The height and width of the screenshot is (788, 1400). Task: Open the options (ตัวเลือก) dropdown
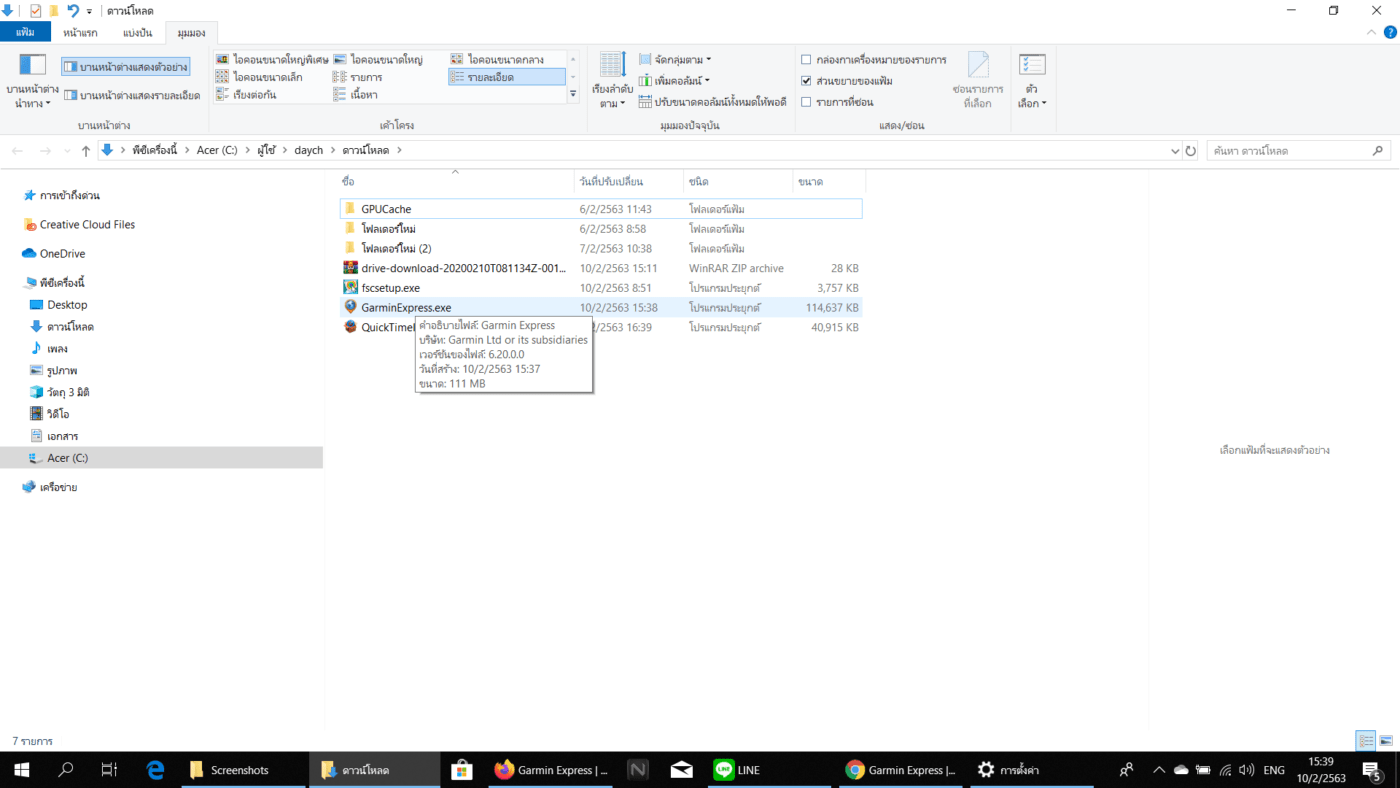(1031, 80)
